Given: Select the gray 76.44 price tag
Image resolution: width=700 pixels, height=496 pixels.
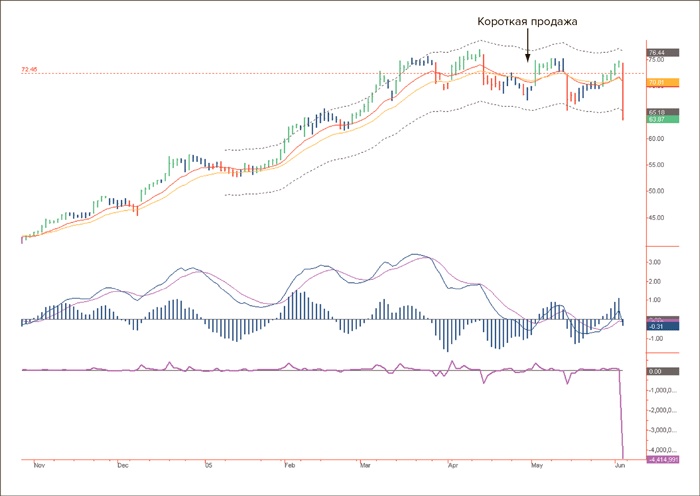Looking at the screenshot, I should coord(657,52).
